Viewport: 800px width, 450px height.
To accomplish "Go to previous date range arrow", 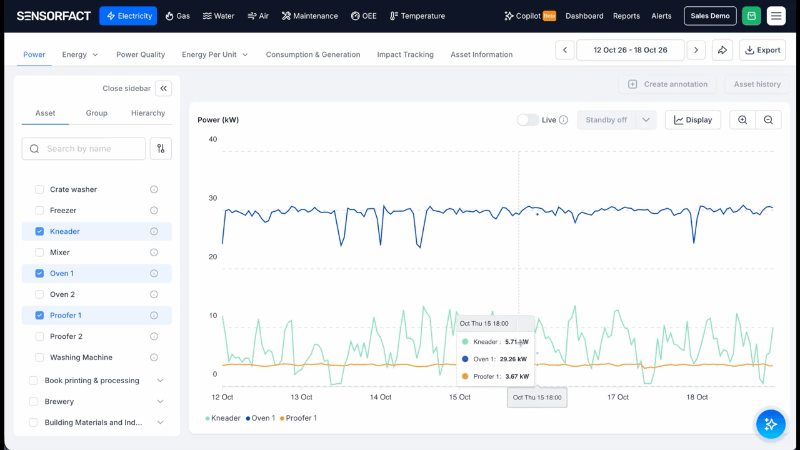I will click(x=565, y=50).
